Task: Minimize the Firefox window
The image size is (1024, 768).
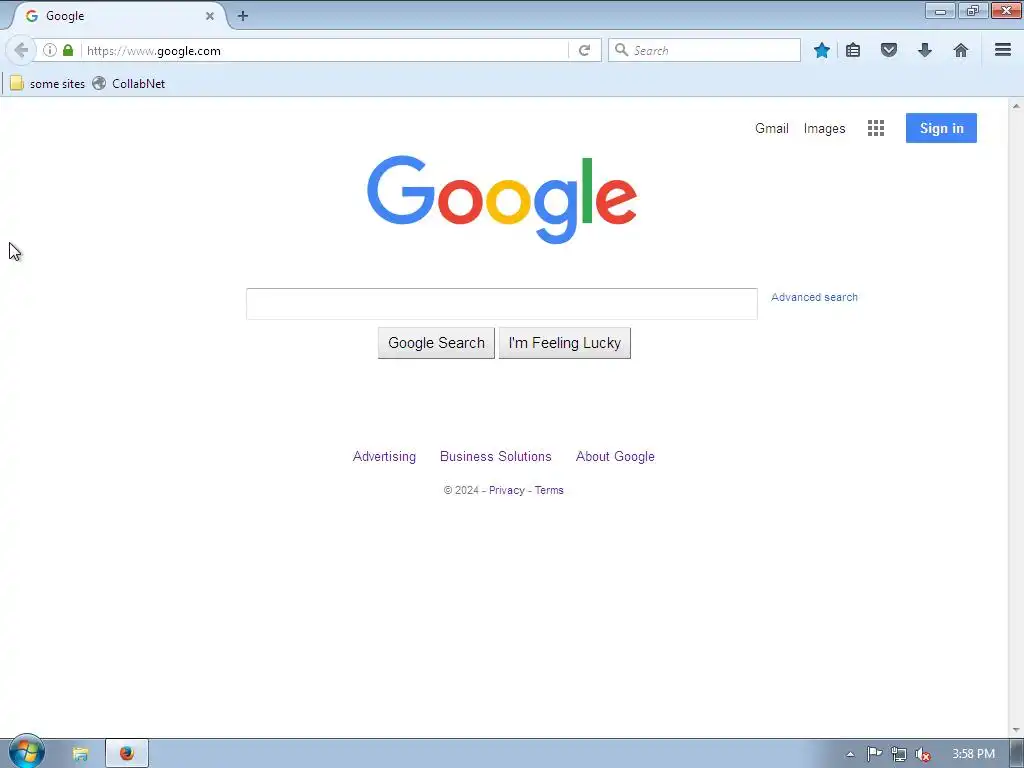Action: click(940, 10)
